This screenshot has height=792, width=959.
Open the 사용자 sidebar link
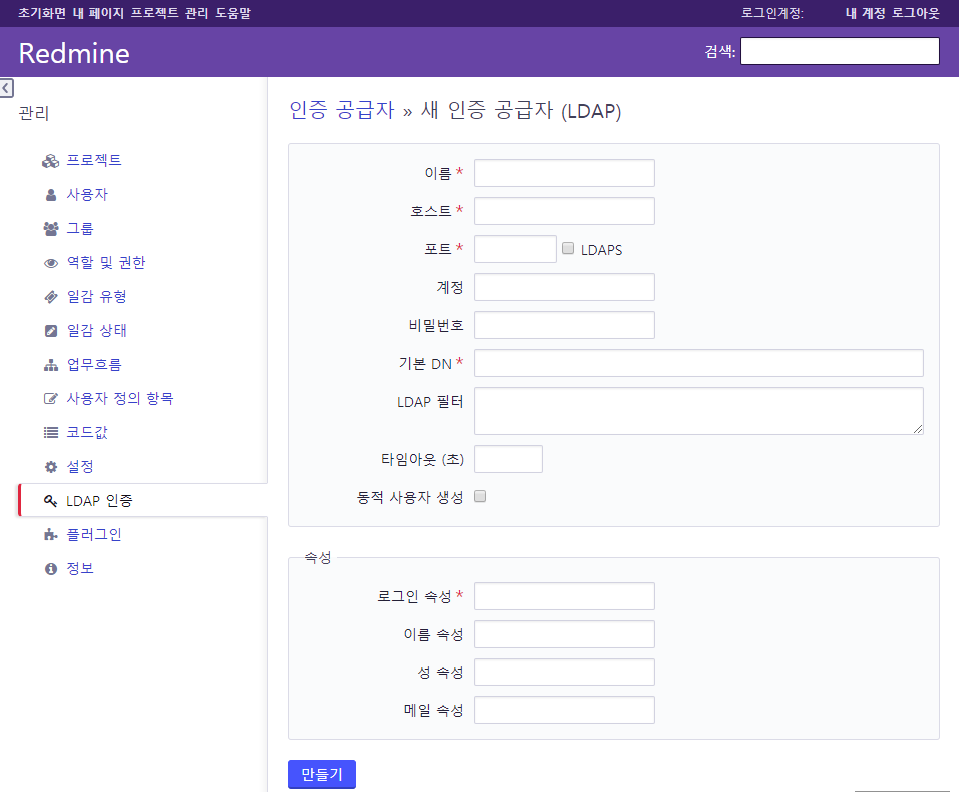[87, 194]
